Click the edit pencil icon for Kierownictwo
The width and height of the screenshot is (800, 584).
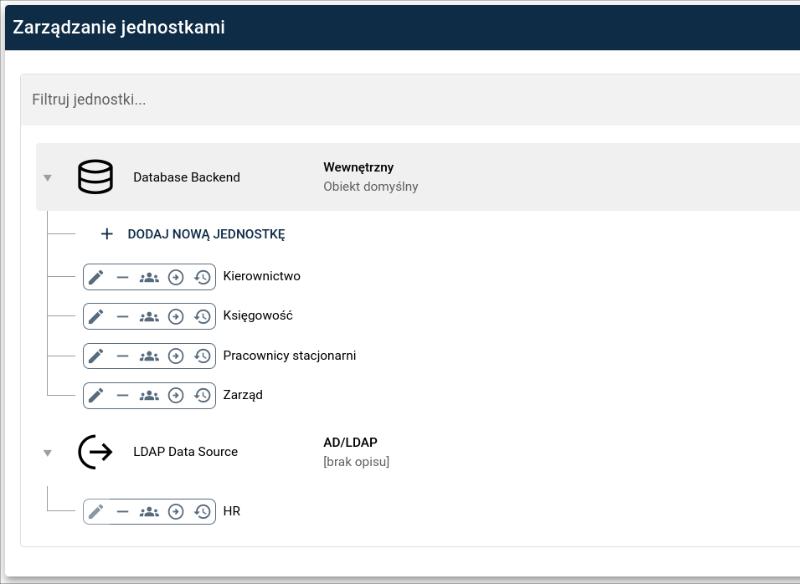96,277
